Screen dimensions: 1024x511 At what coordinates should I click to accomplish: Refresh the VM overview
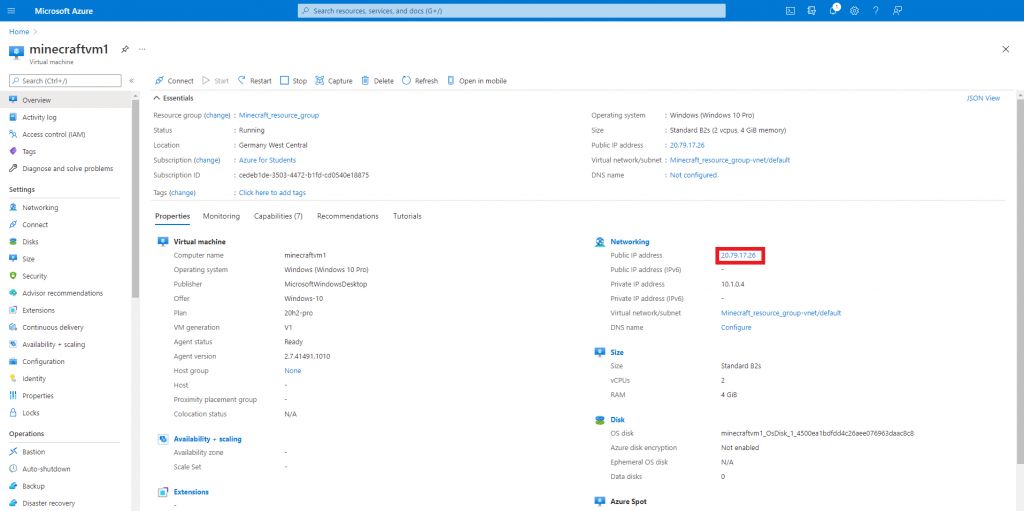coord(420,80)
